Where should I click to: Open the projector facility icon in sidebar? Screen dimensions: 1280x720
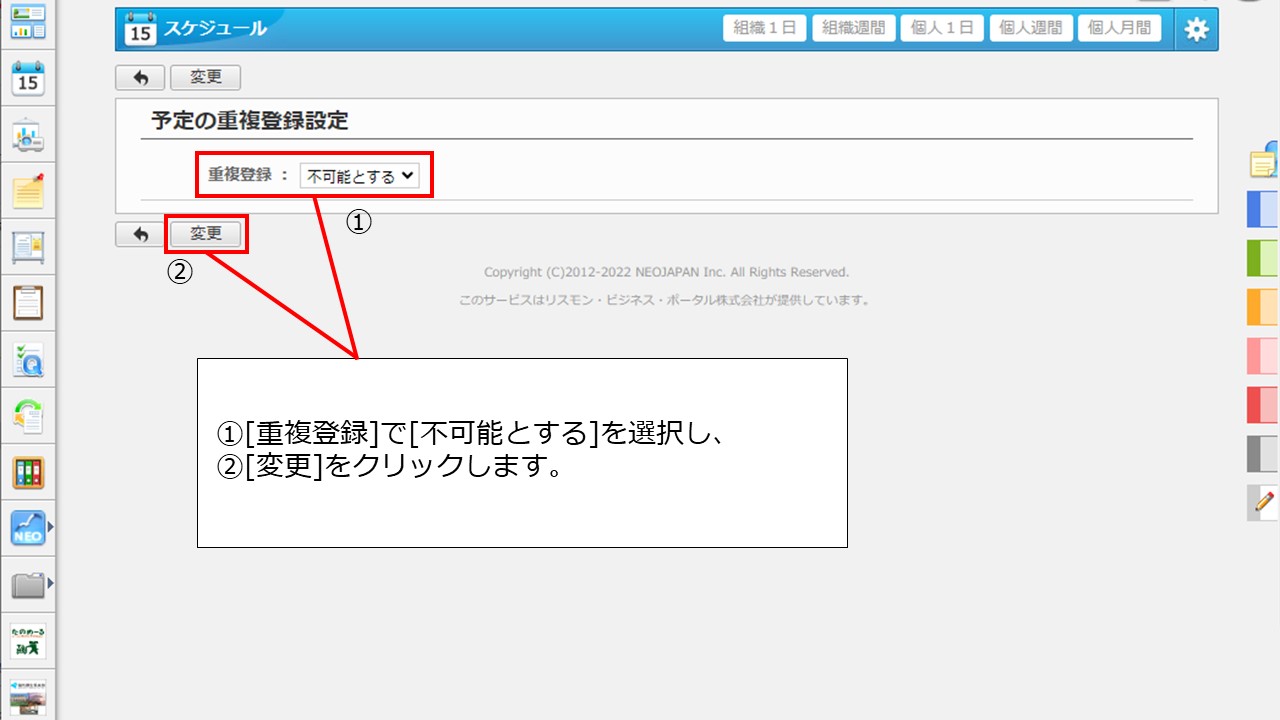(28, 134)
